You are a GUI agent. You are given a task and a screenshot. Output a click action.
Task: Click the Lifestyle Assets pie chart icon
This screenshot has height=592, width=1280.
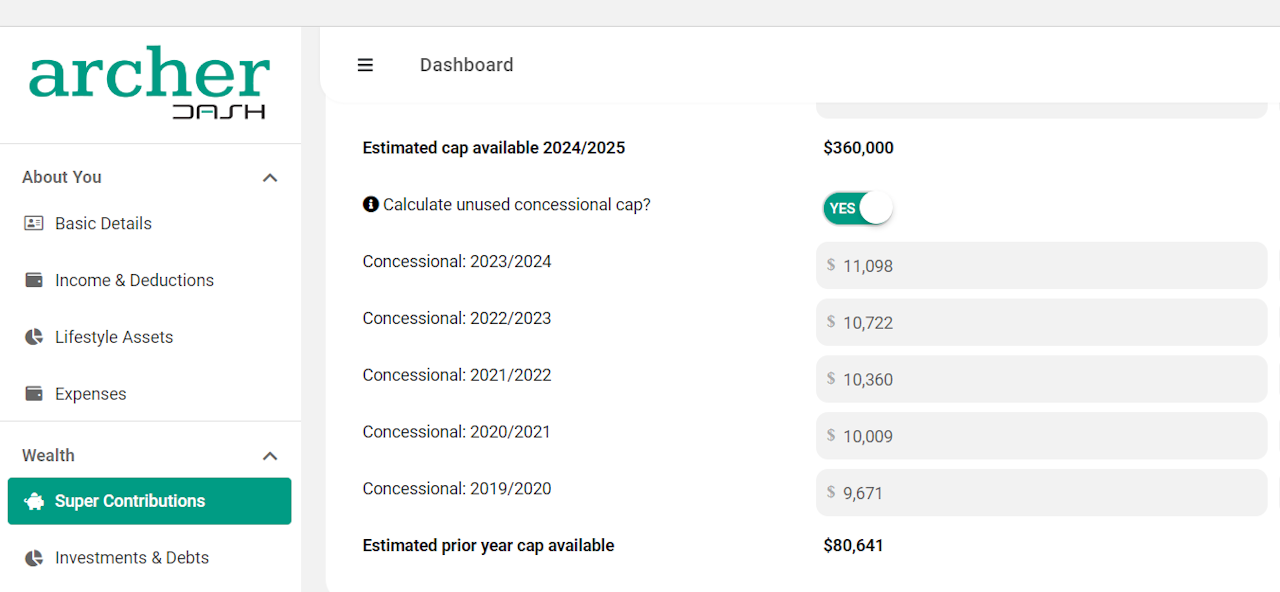click(34, 337)
